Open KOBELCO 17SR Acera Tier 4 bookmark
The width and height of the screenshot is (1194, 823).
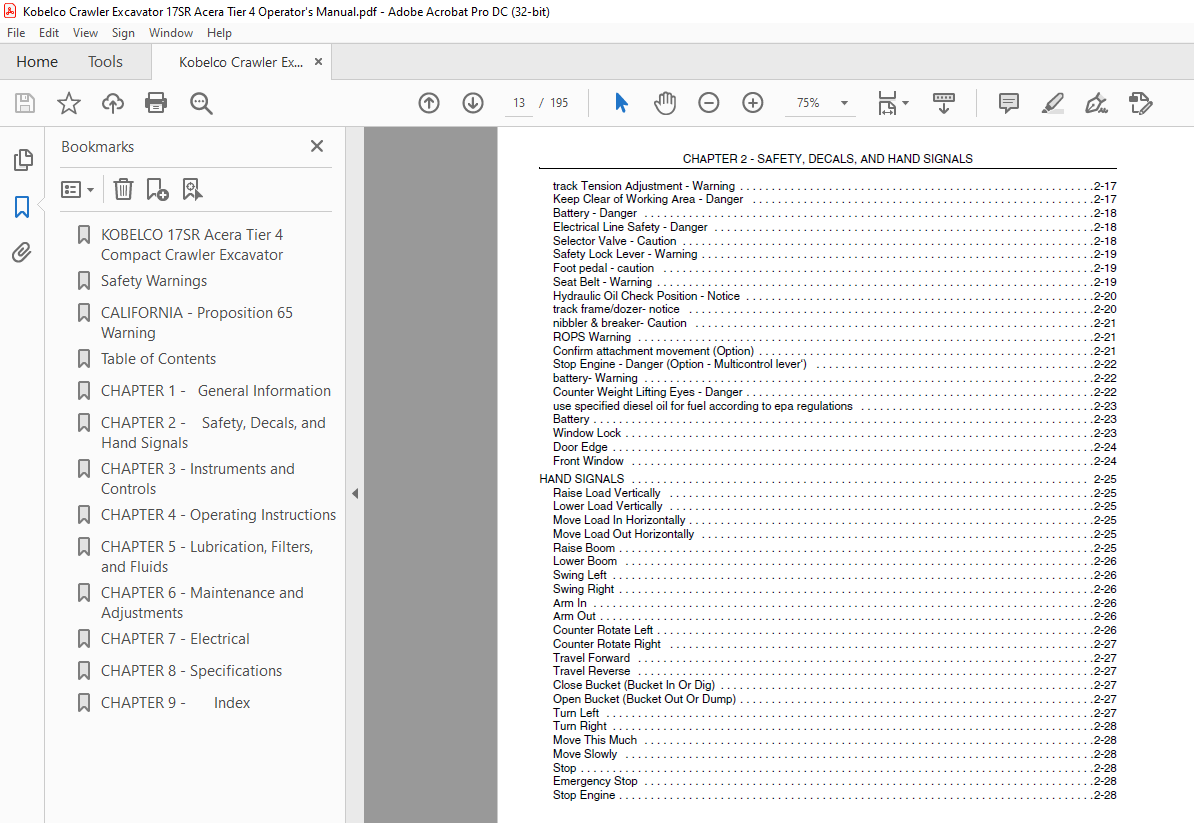(x=192, y=244)
